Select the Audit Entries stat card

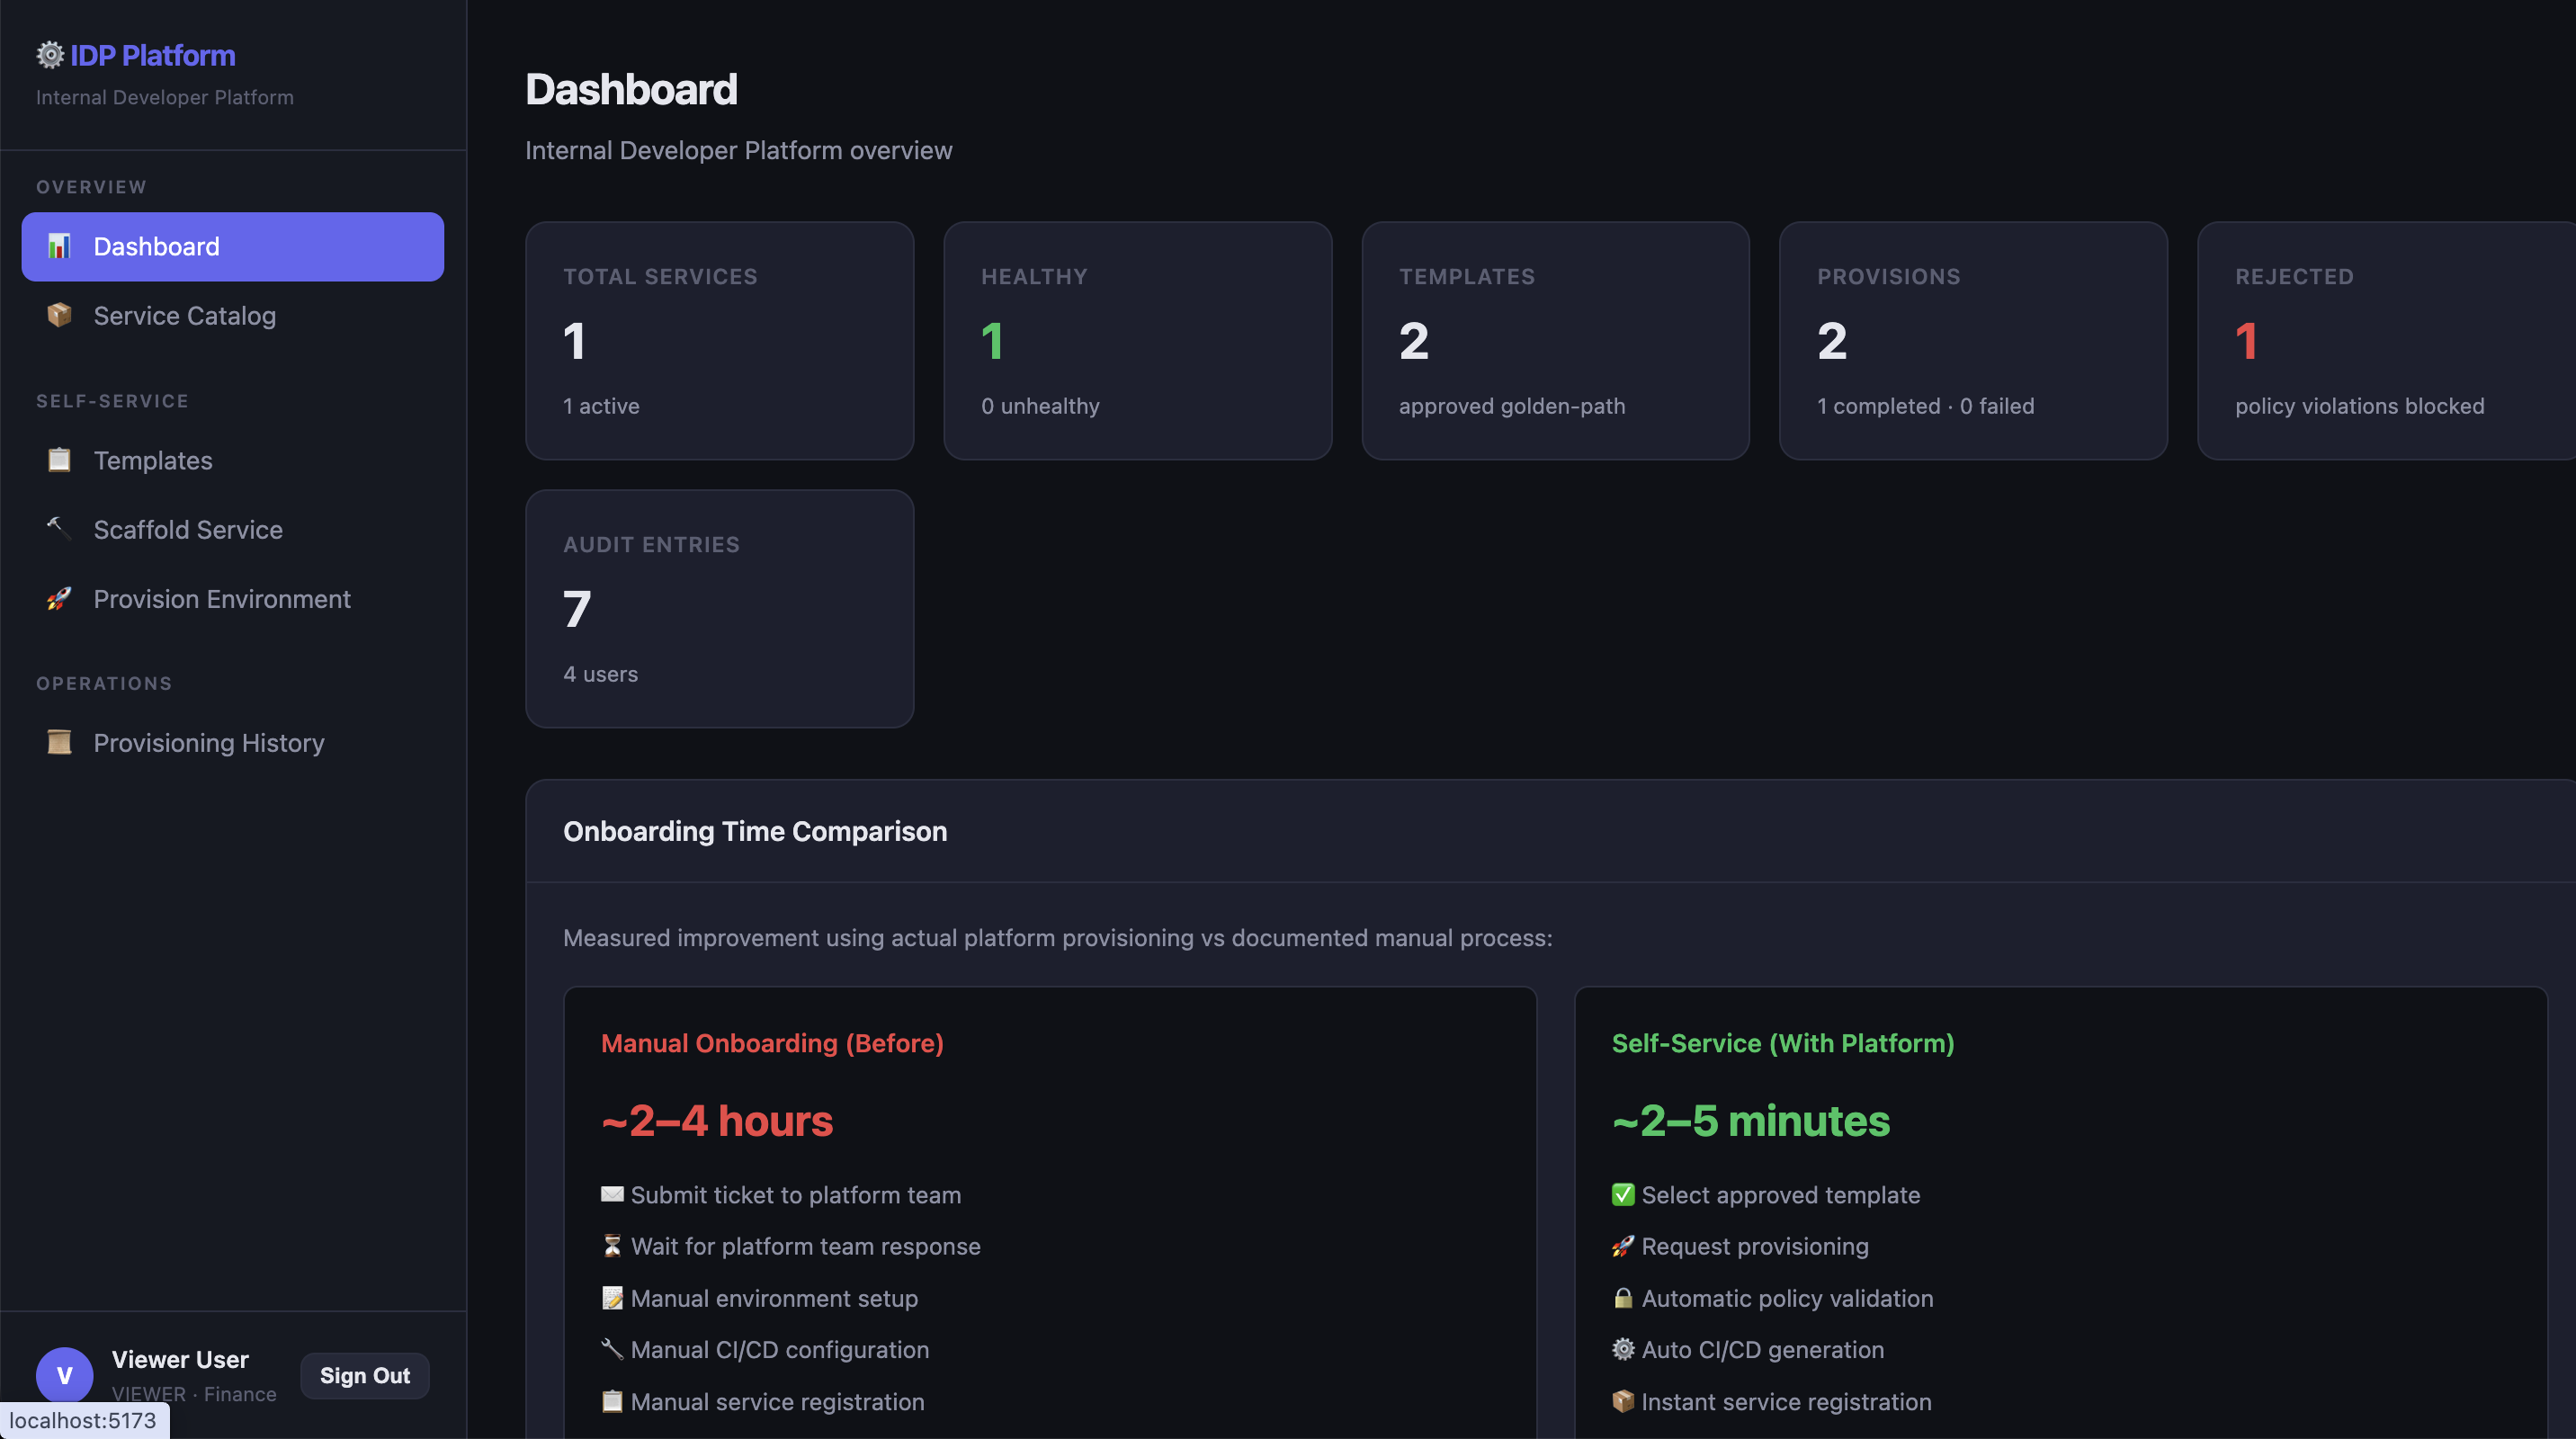coord(720,609)
